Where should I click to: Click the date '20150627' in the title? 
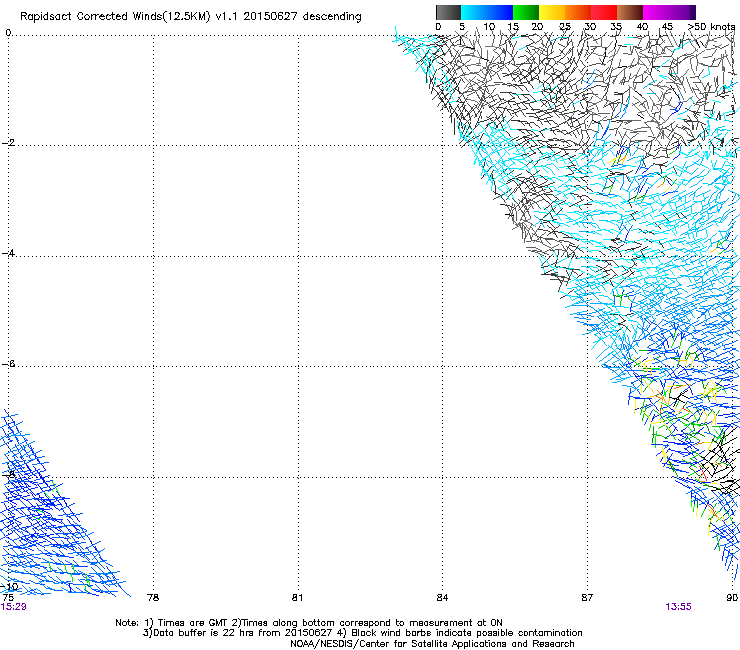270,17
